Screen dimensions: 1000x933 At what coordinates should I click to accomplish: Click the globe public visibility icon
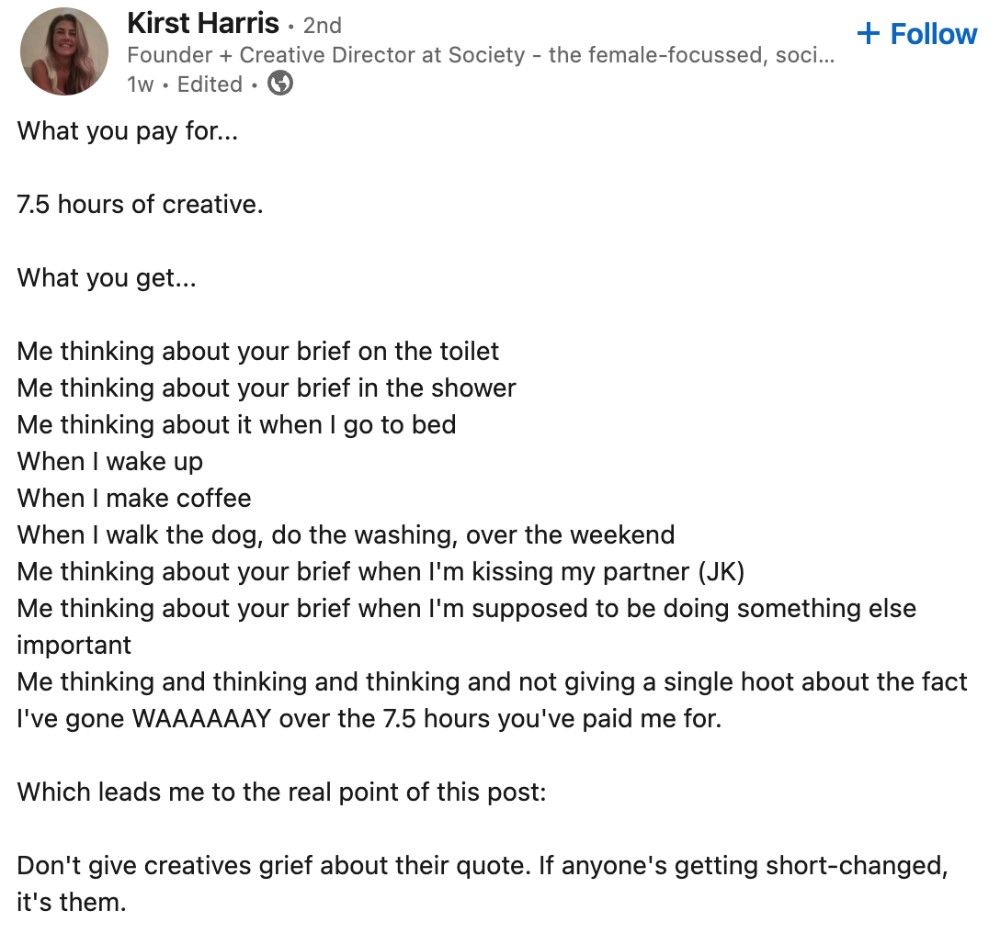tap(280, 84)
